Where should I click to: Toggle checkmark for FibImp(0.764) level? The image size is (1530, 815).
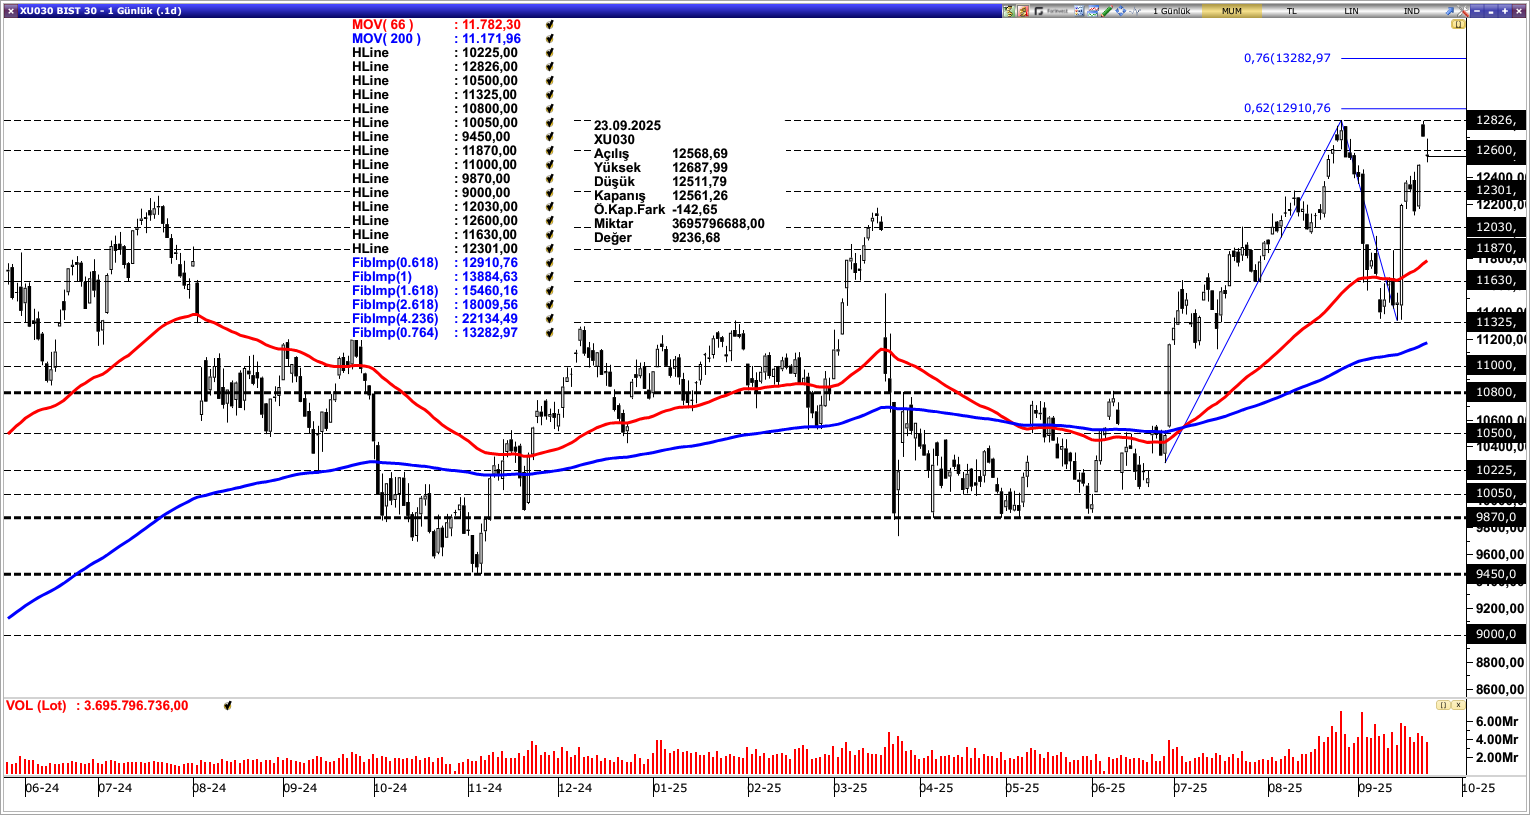(x=550, y=333)
